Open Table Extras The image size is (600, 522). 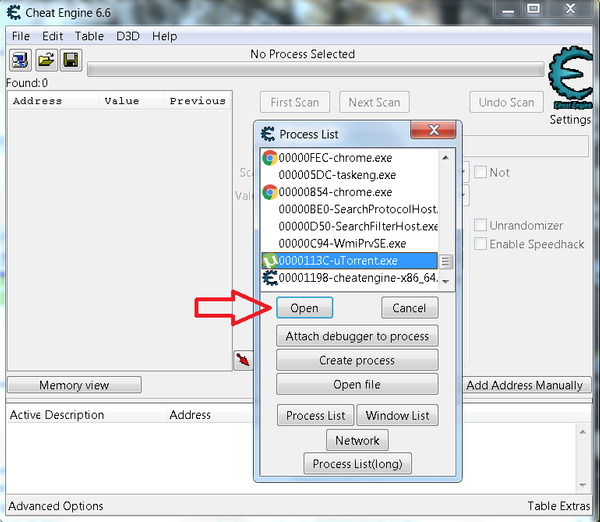tap(559, 506)
